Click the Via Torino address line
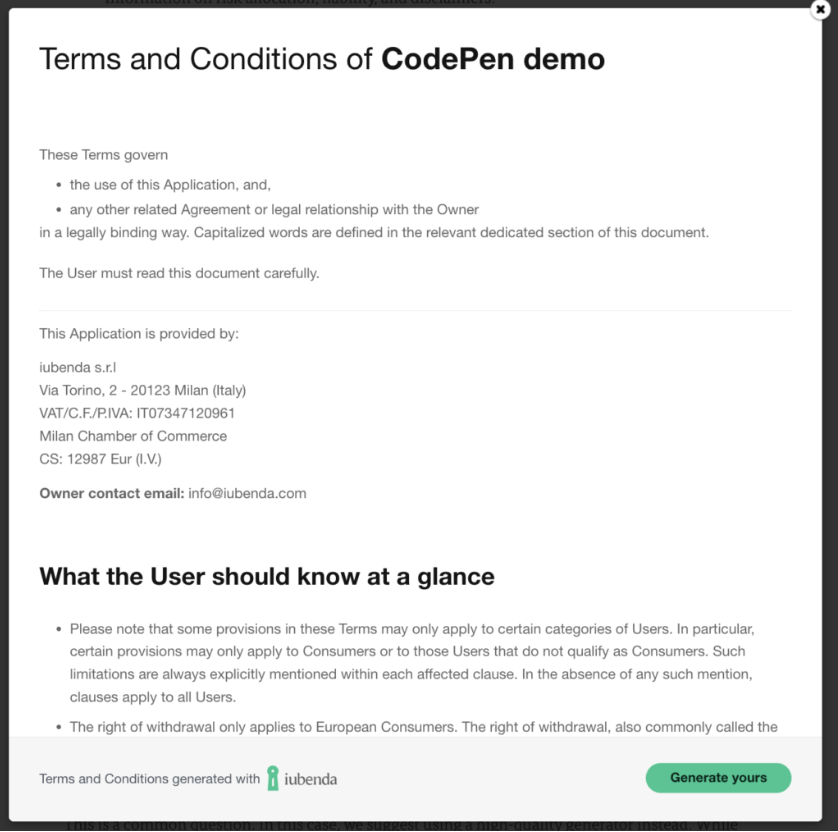838x832 pixels. [143, 390]
